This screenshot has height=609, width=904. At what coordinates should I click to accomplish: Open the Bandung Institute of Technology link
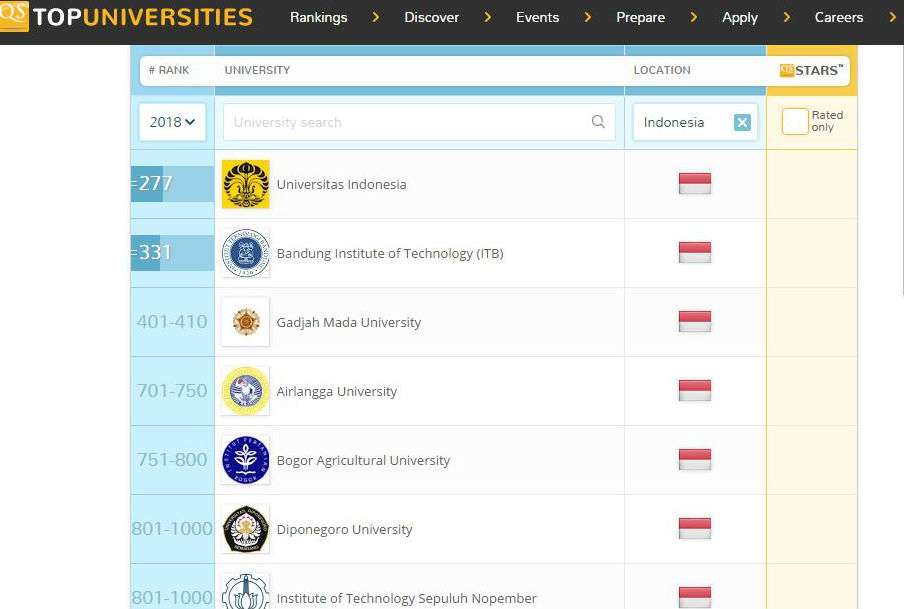point(390,254)
